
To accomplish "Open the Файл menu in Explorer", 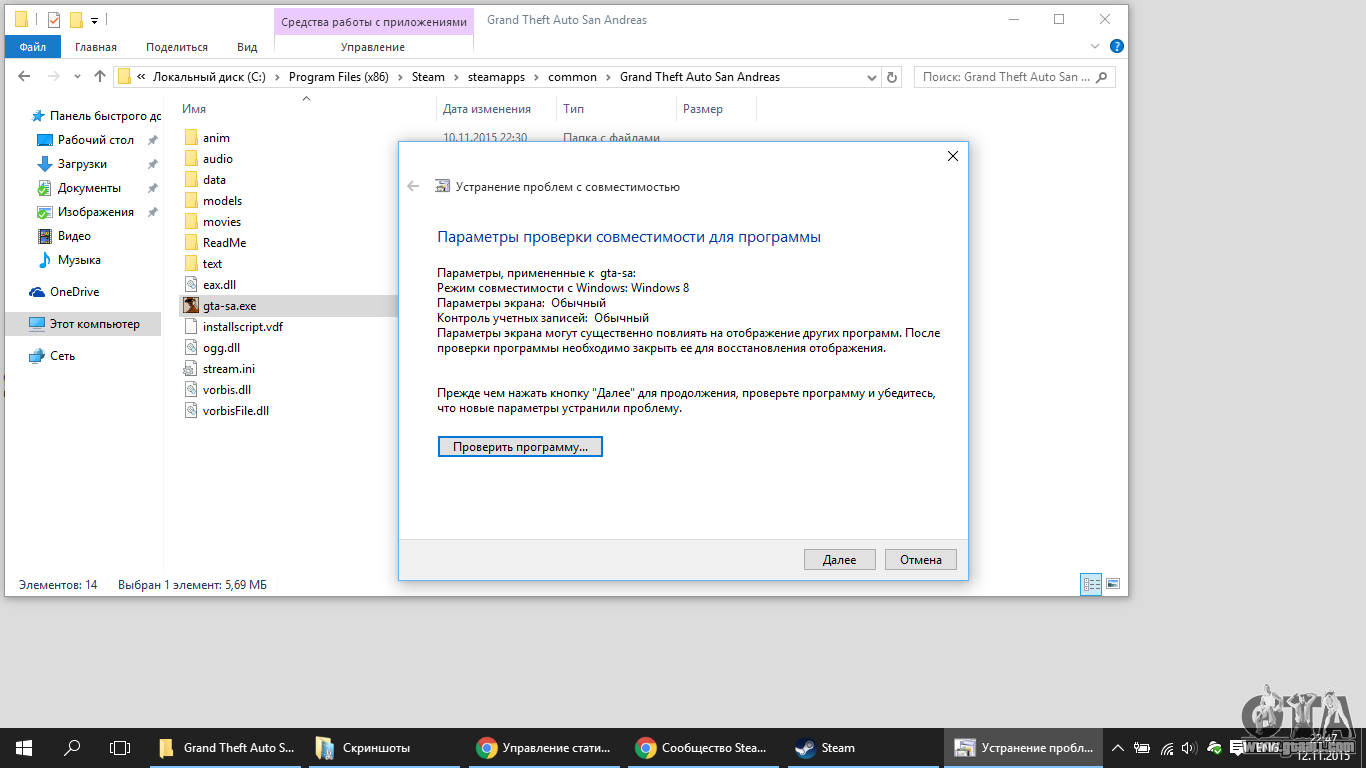I will pos(33,47).
